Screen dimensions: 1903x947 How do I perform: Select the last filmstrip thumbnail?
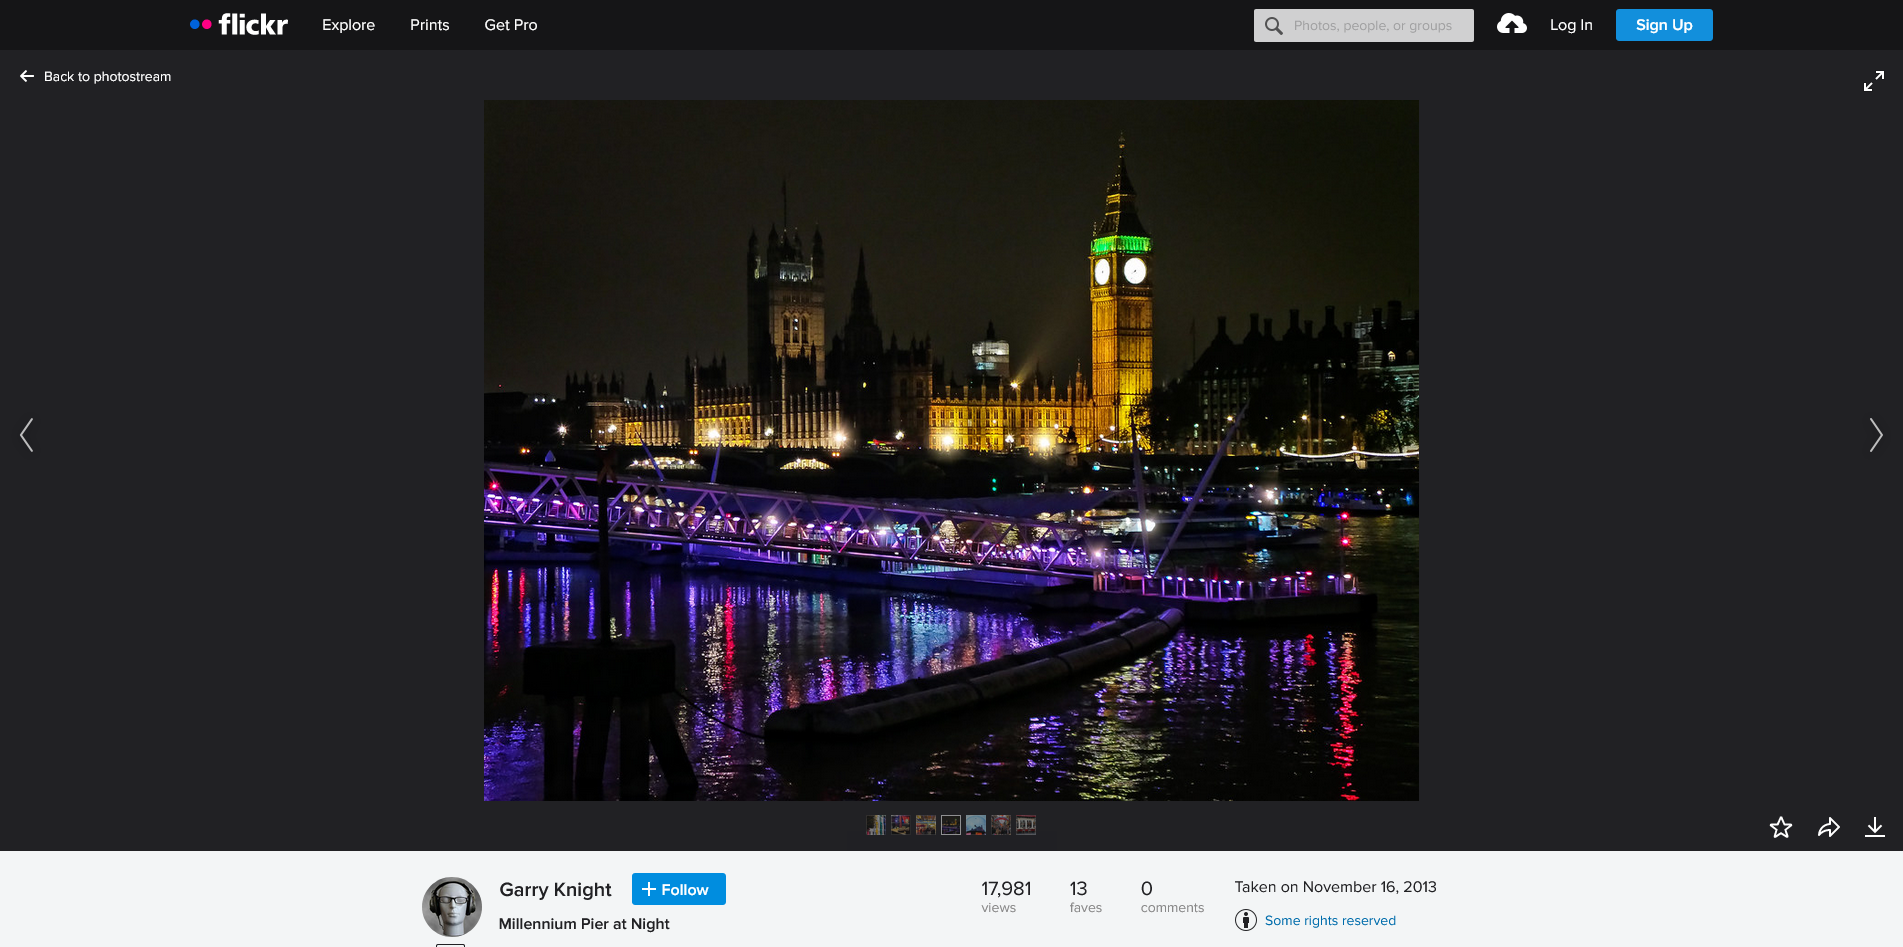1026,825
